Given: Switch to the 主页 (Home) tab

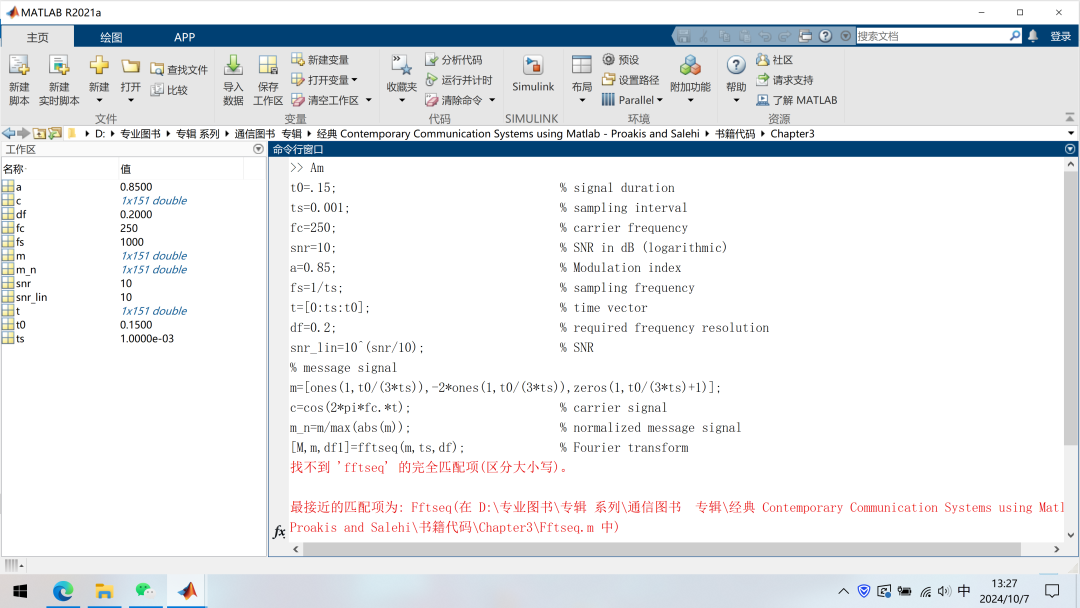Looking at the screenshot, I should point(38,37).
